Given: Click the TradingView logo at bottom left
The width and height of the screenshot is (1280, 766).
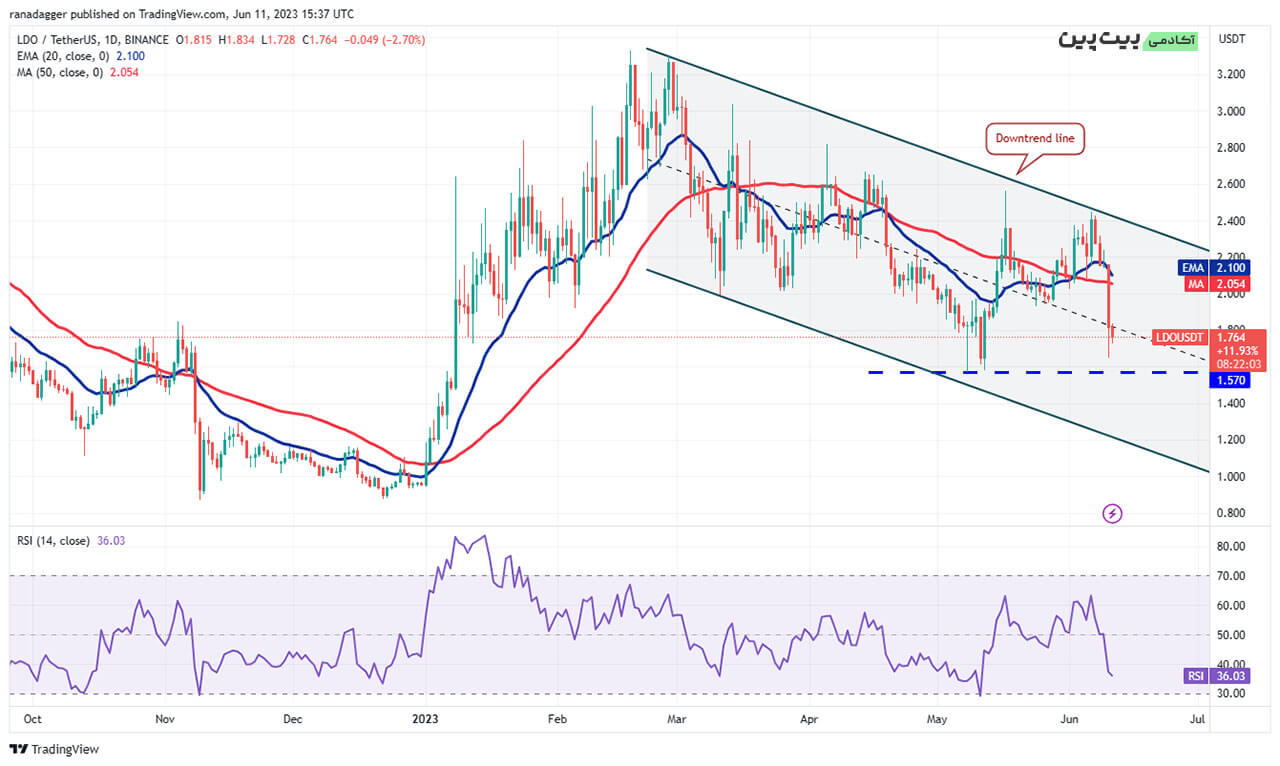Looking at the screenshot, I should [55, 749].
